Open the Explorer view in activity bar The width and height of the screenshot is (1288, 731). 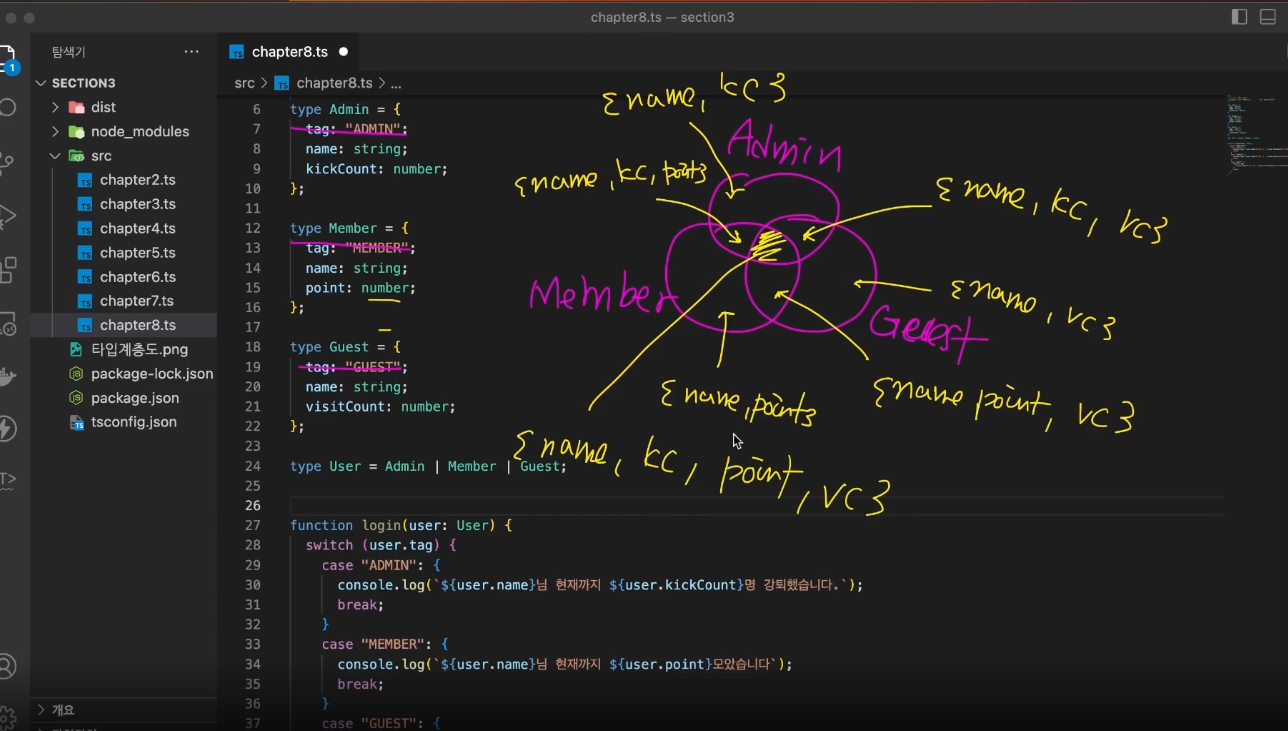(x=8, y=58)
